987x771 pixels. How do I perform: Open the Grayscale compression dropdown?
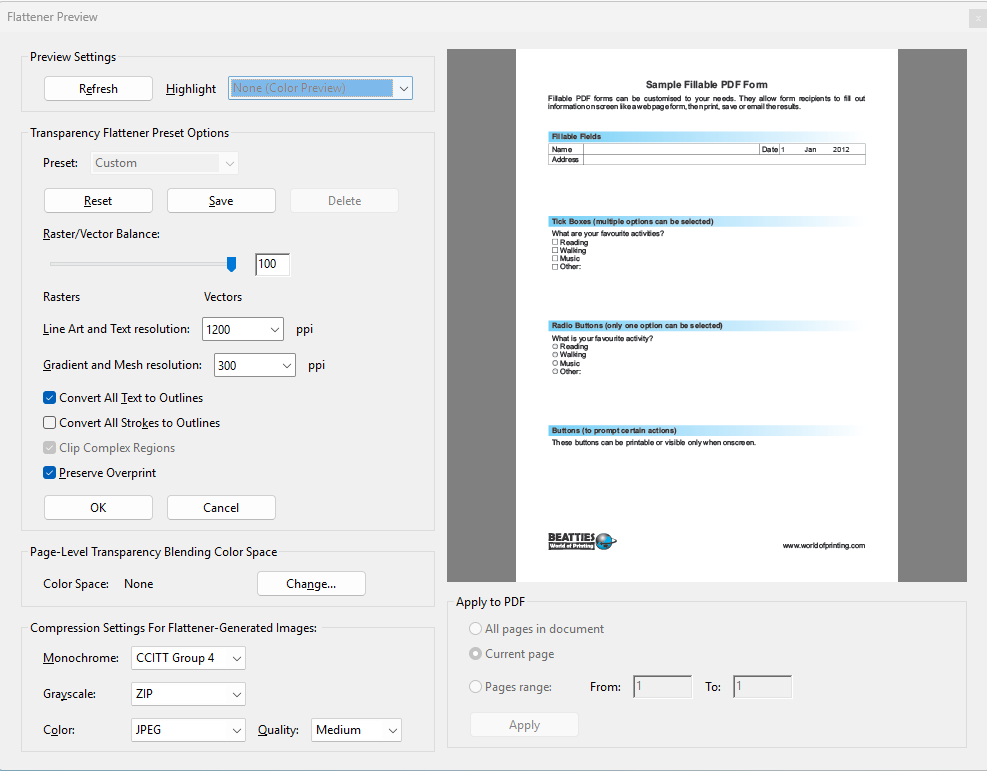[x=188, y=693]
